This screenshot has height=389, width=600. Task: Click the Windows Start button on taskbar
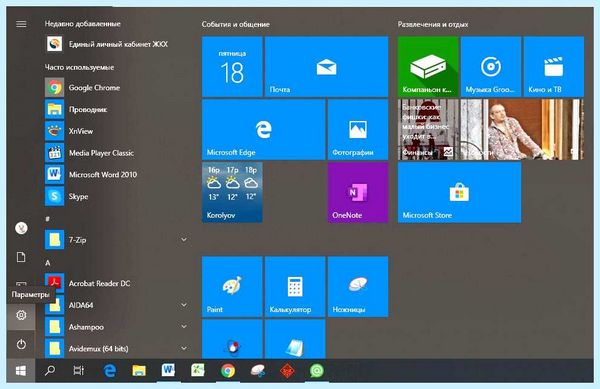point(21,370)
